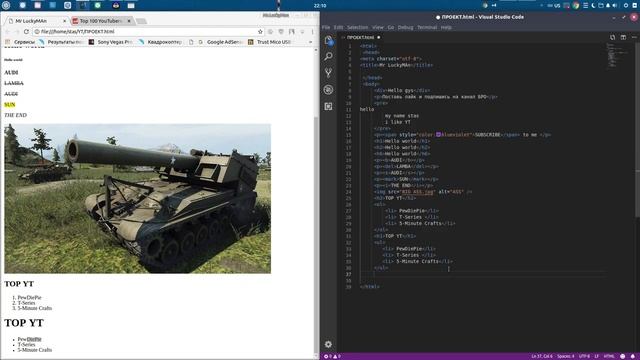This screenshot has height=360, width=640.
Task: Switch to the Mr LuckyMAn browser tab
Action: pyautogui.click(x=36, y=21)
